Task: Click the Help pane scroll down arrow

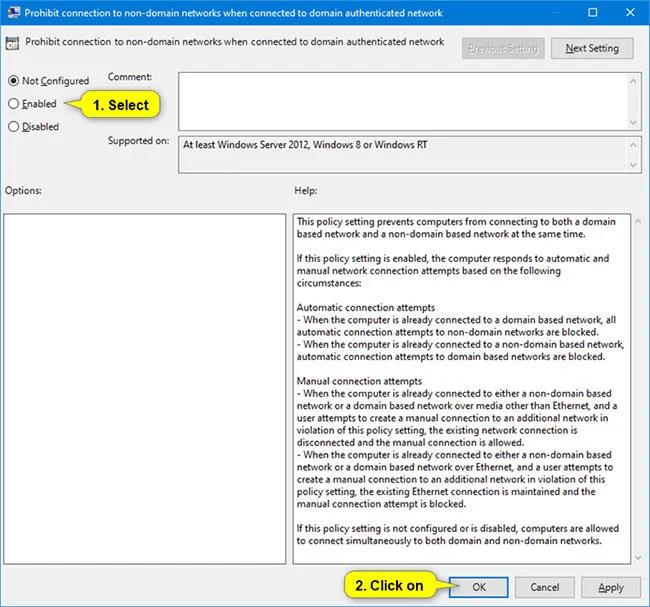Action: tap(638, 558)
